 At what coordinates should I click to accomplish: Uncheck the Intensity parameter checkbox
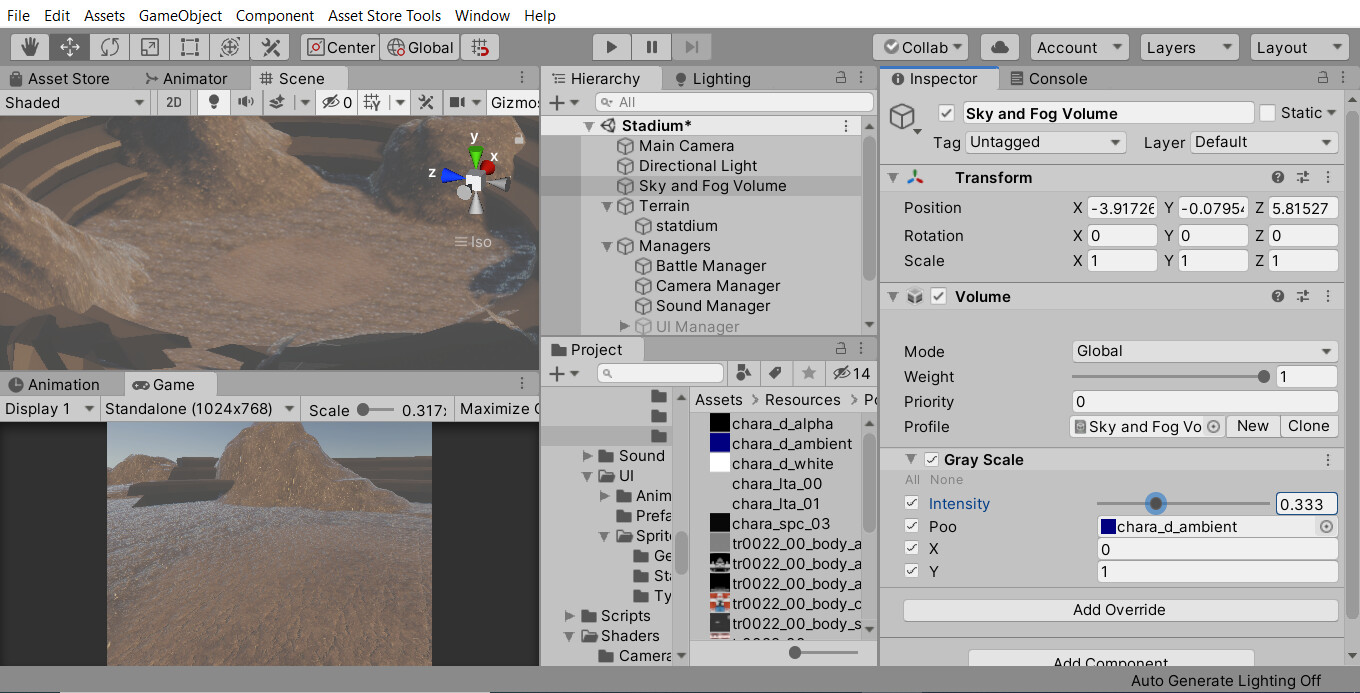click(x=911, y=503)
